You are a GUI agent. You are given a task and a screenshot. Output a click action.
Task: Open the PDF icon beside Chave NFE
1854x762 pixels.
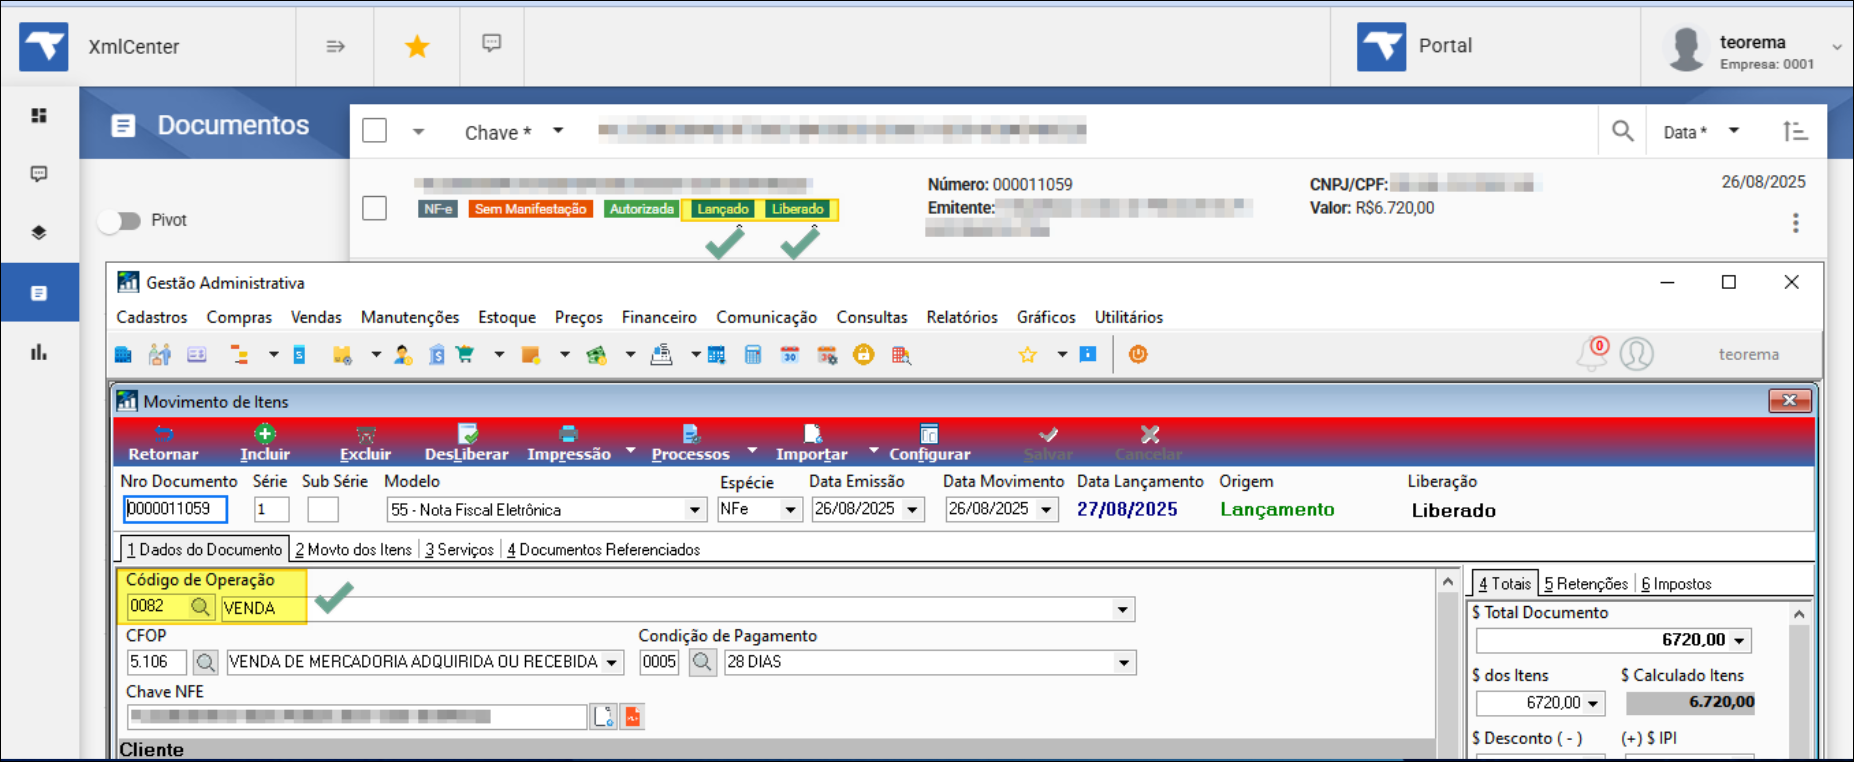pos(632,716)
